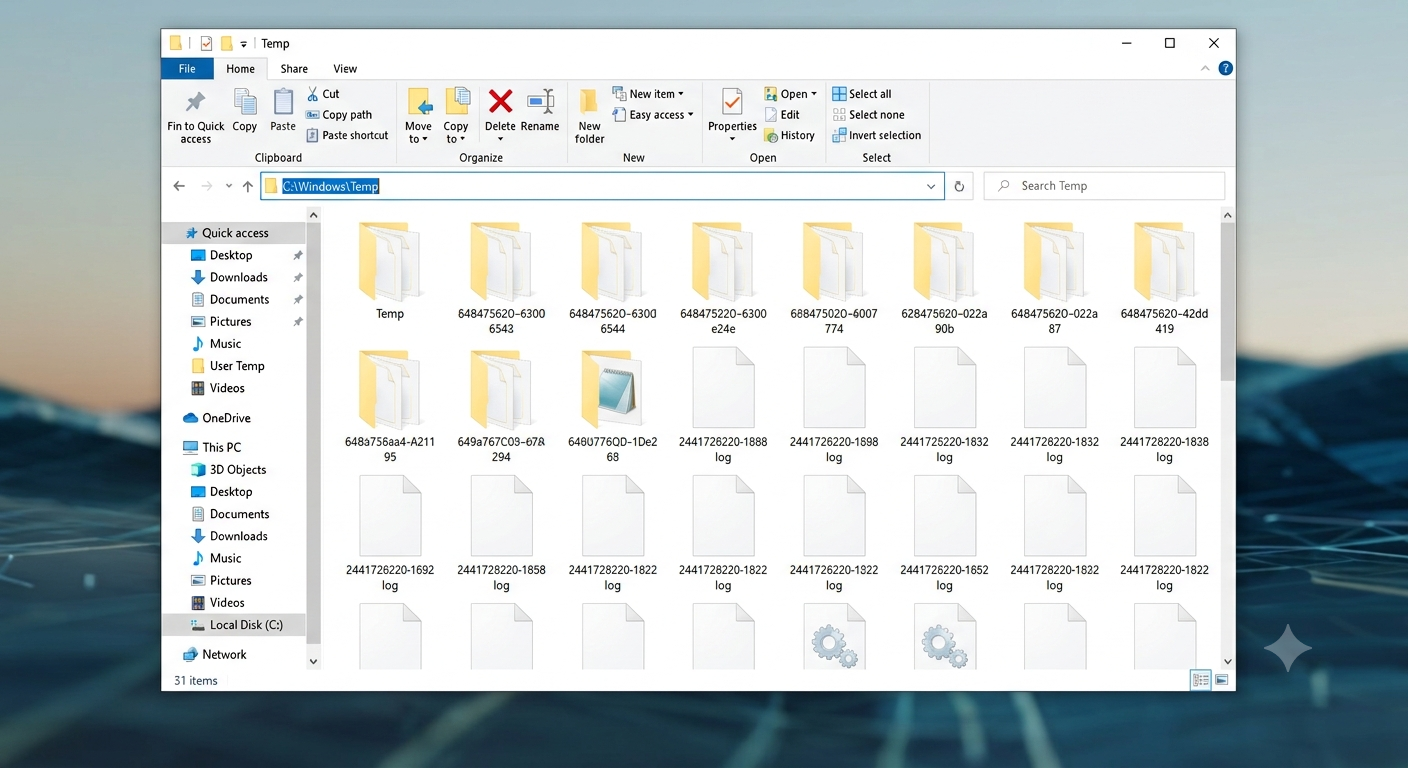Image resolution: width=1408 pixels, height=768 pixels.
Task: Click the Copy ribbon icon
Action: 245,110
